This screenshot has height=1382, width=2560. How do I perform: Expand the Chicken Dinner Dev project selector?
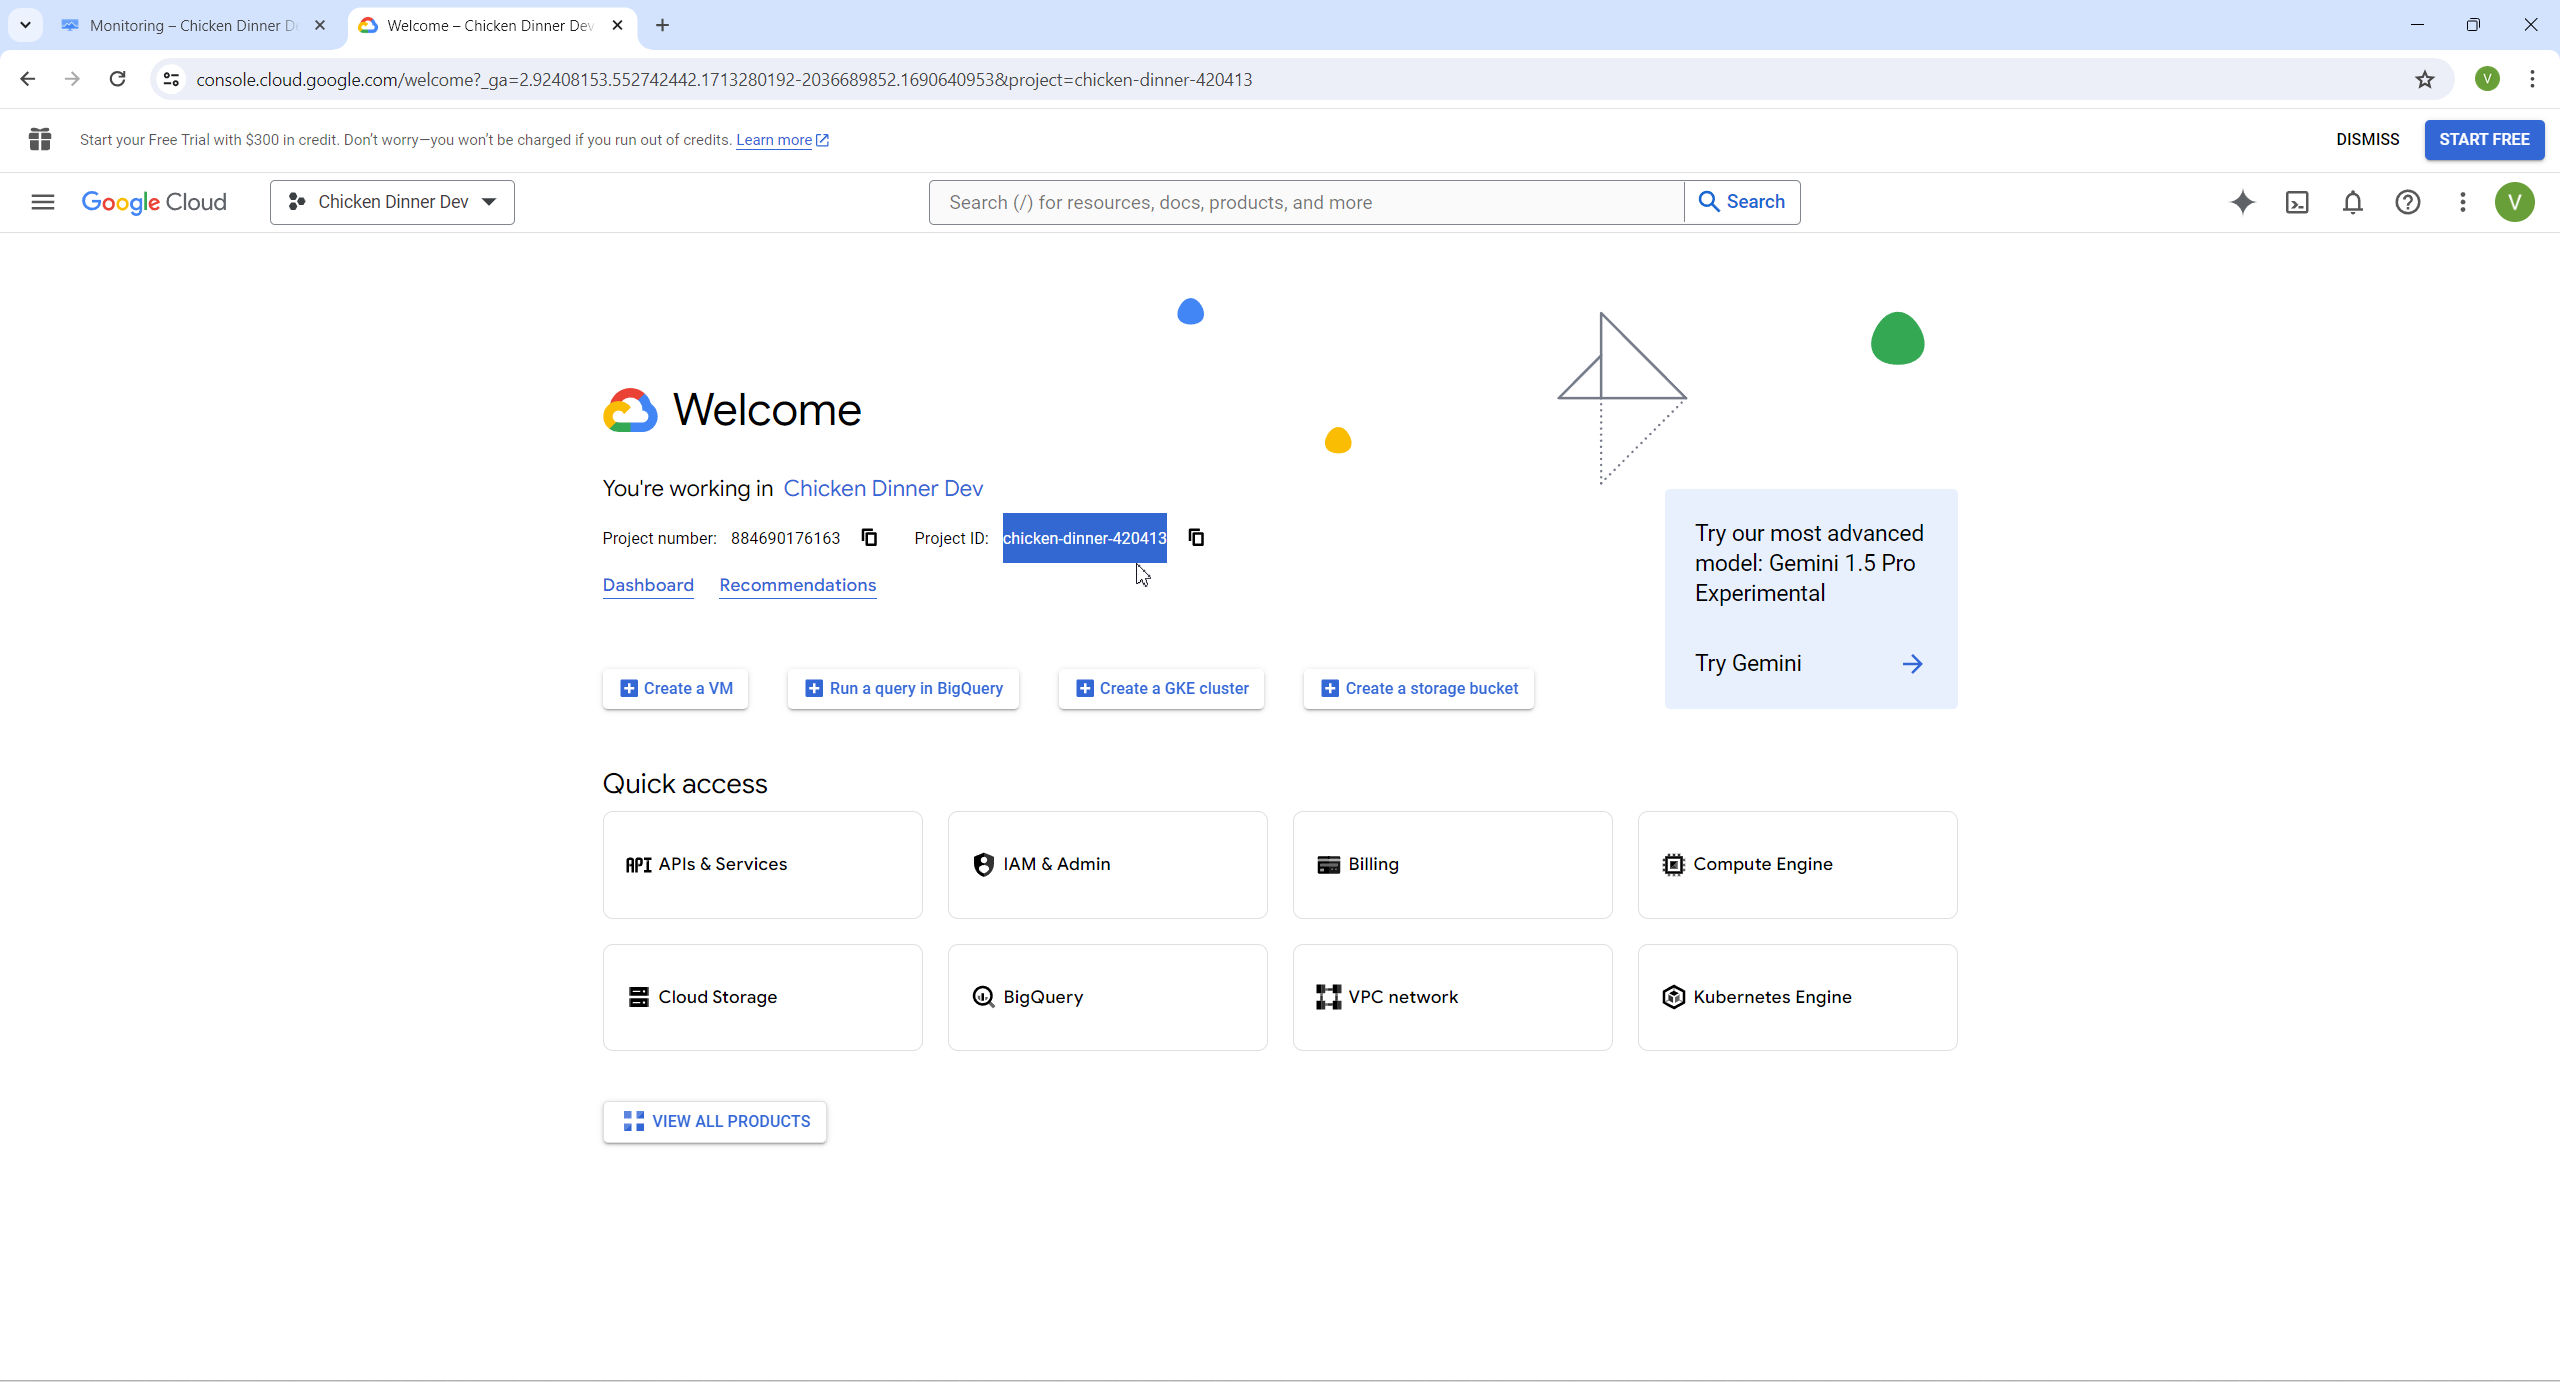[x=392, y=202]
